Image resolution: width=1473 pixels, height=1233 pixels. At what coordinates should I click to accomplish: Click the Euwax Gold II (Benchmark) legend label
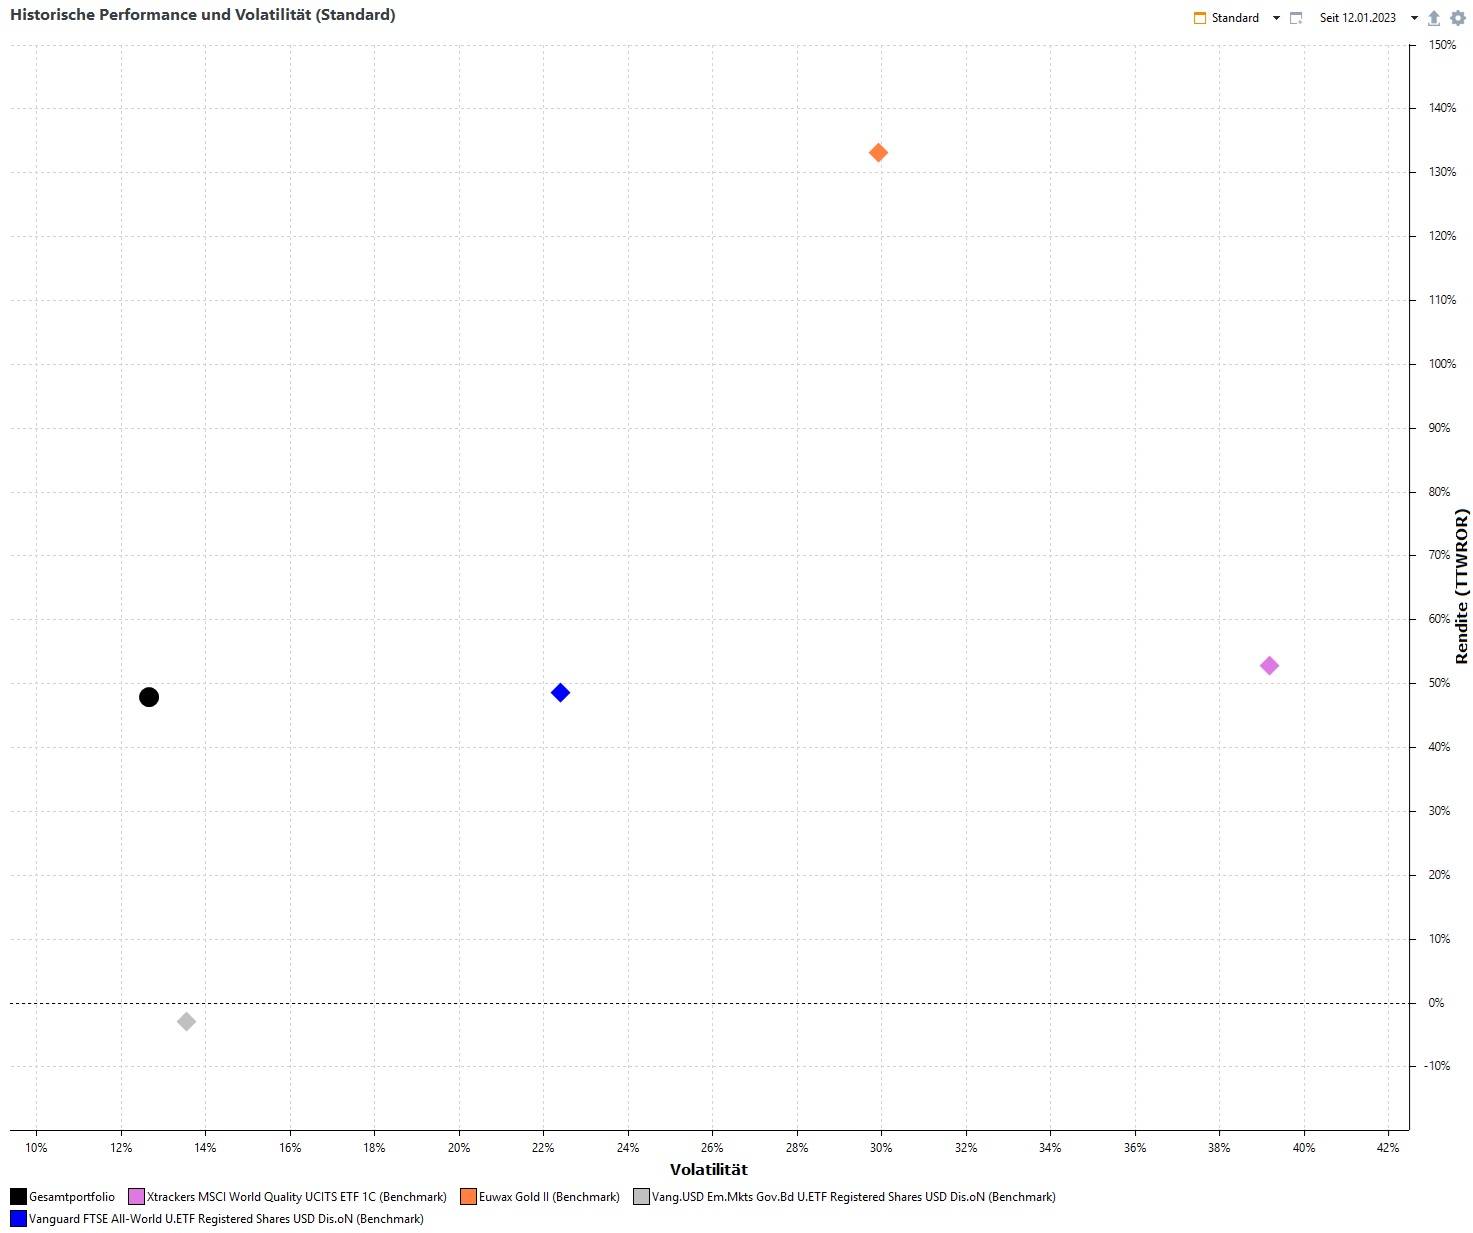click(x=549, y=1197)
